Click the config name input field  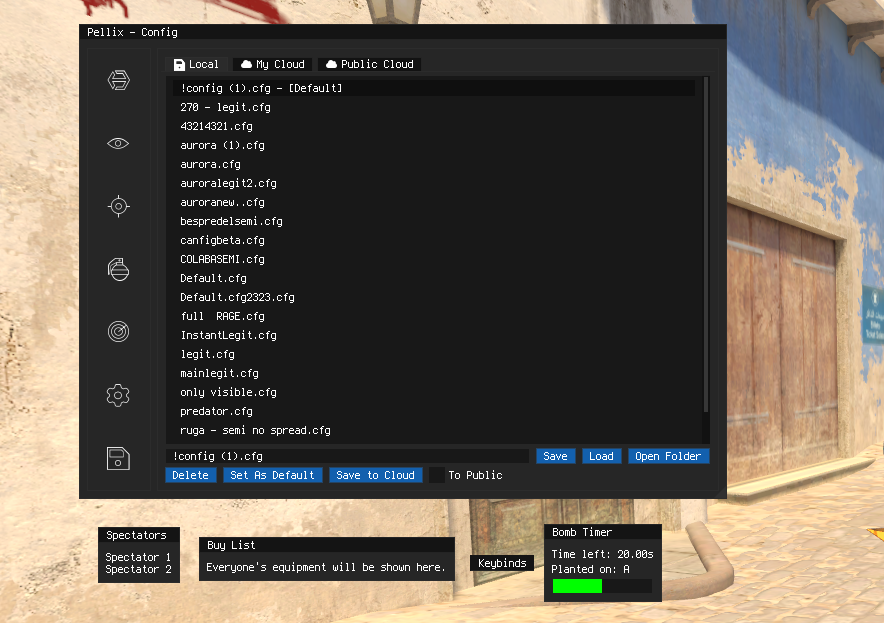[347, 456]
